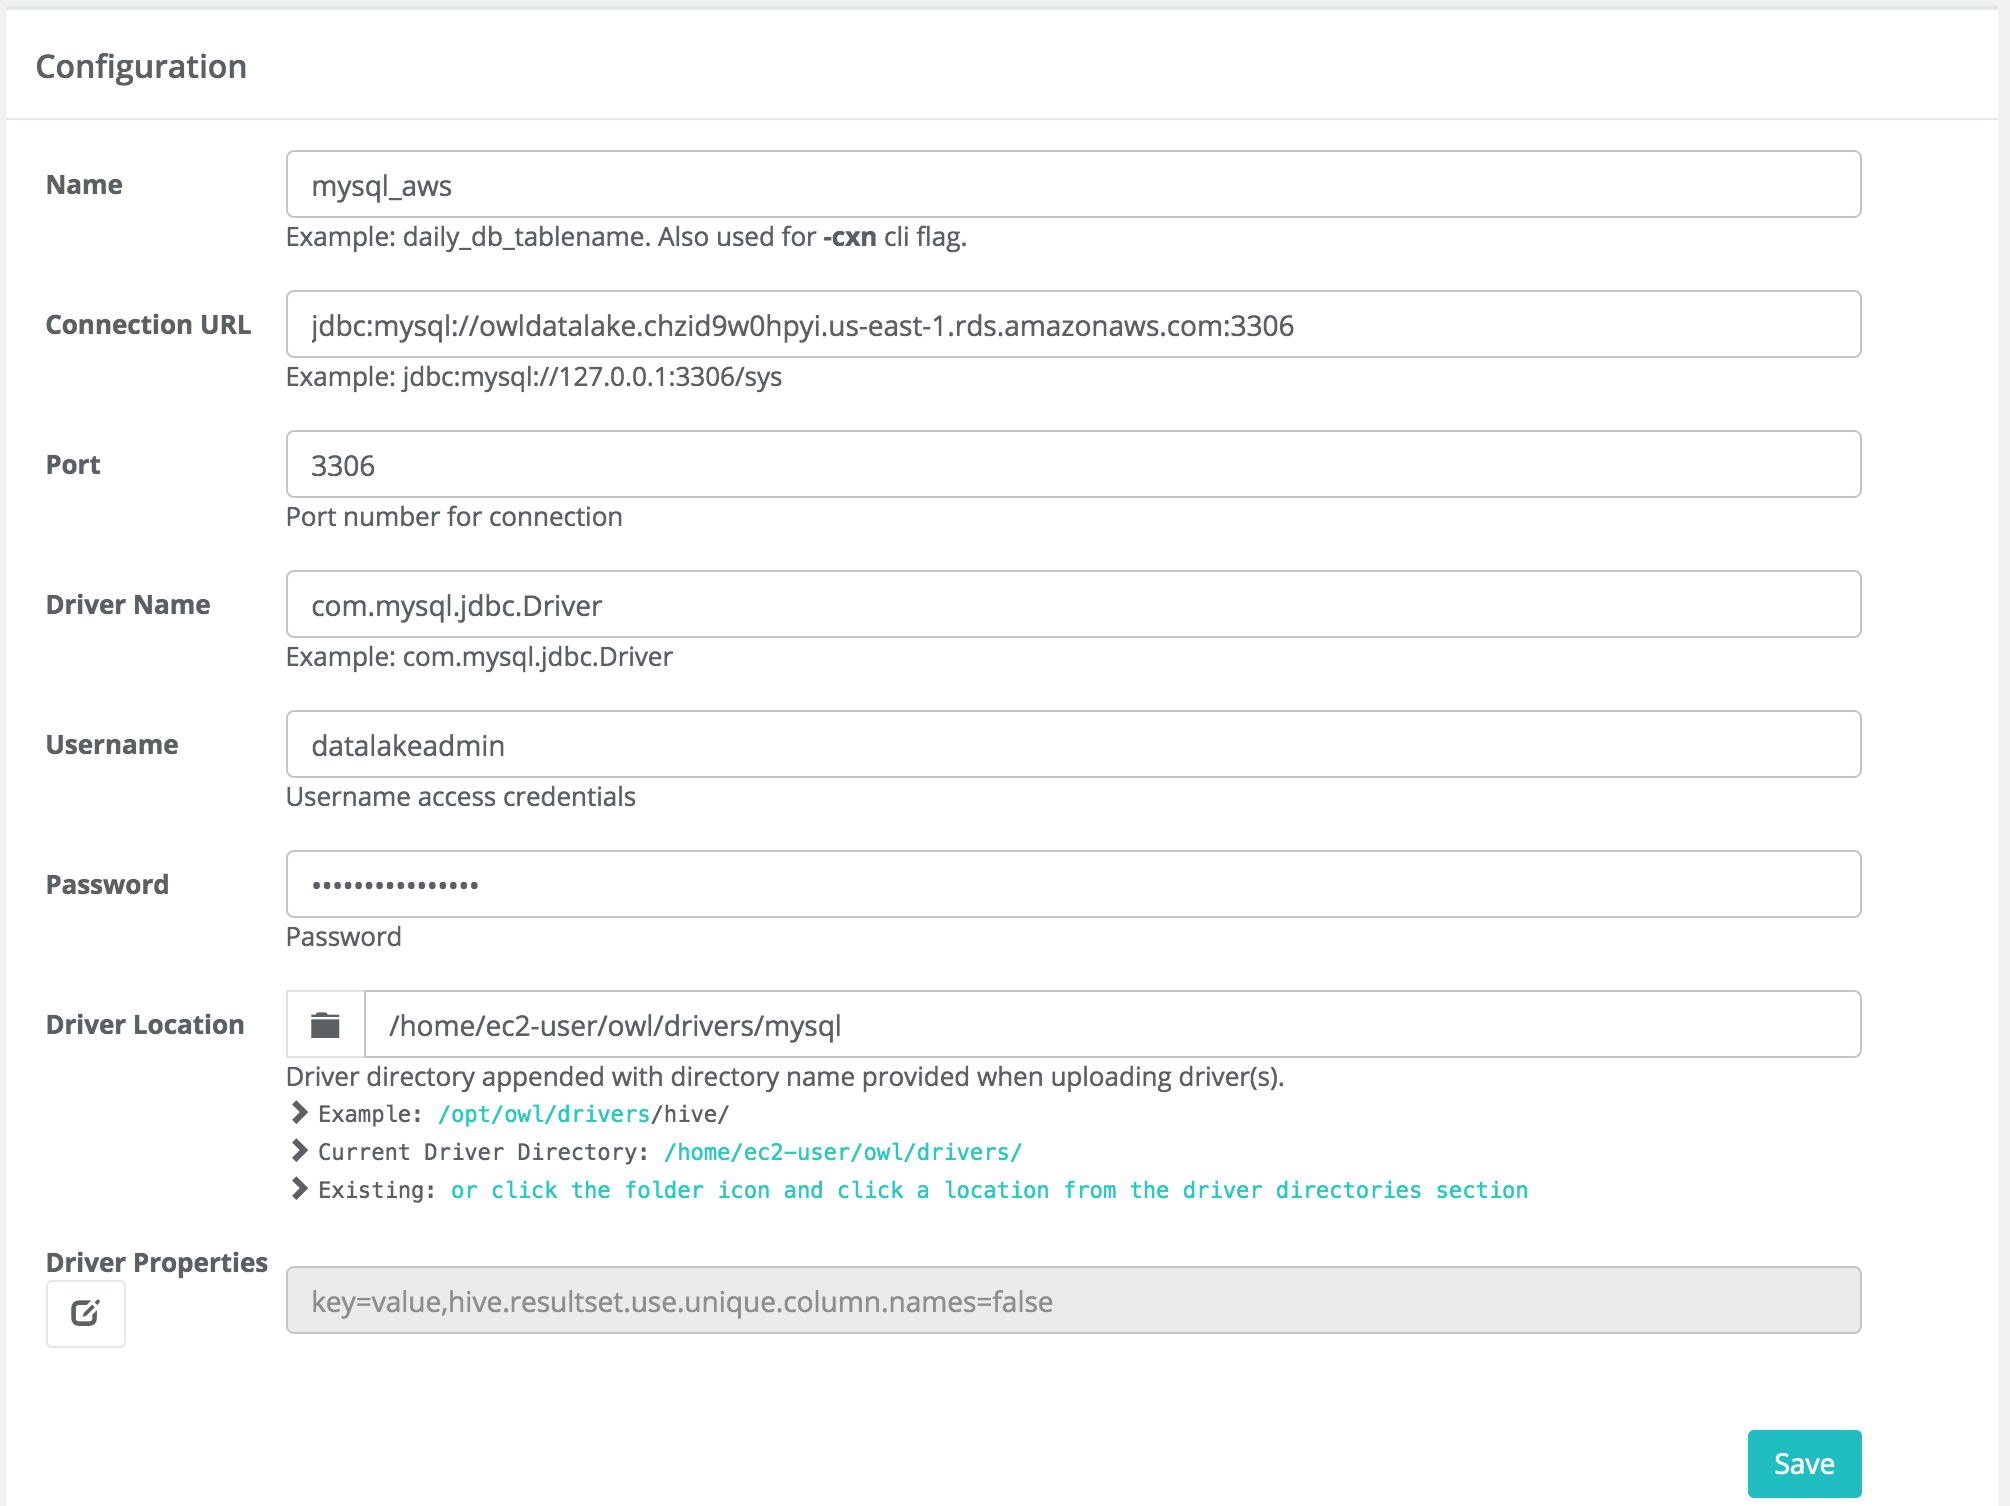This screenshot has height=1506, width=2010.
Task: Click the Configuration panel heading
Action: [x=141, y=67]
